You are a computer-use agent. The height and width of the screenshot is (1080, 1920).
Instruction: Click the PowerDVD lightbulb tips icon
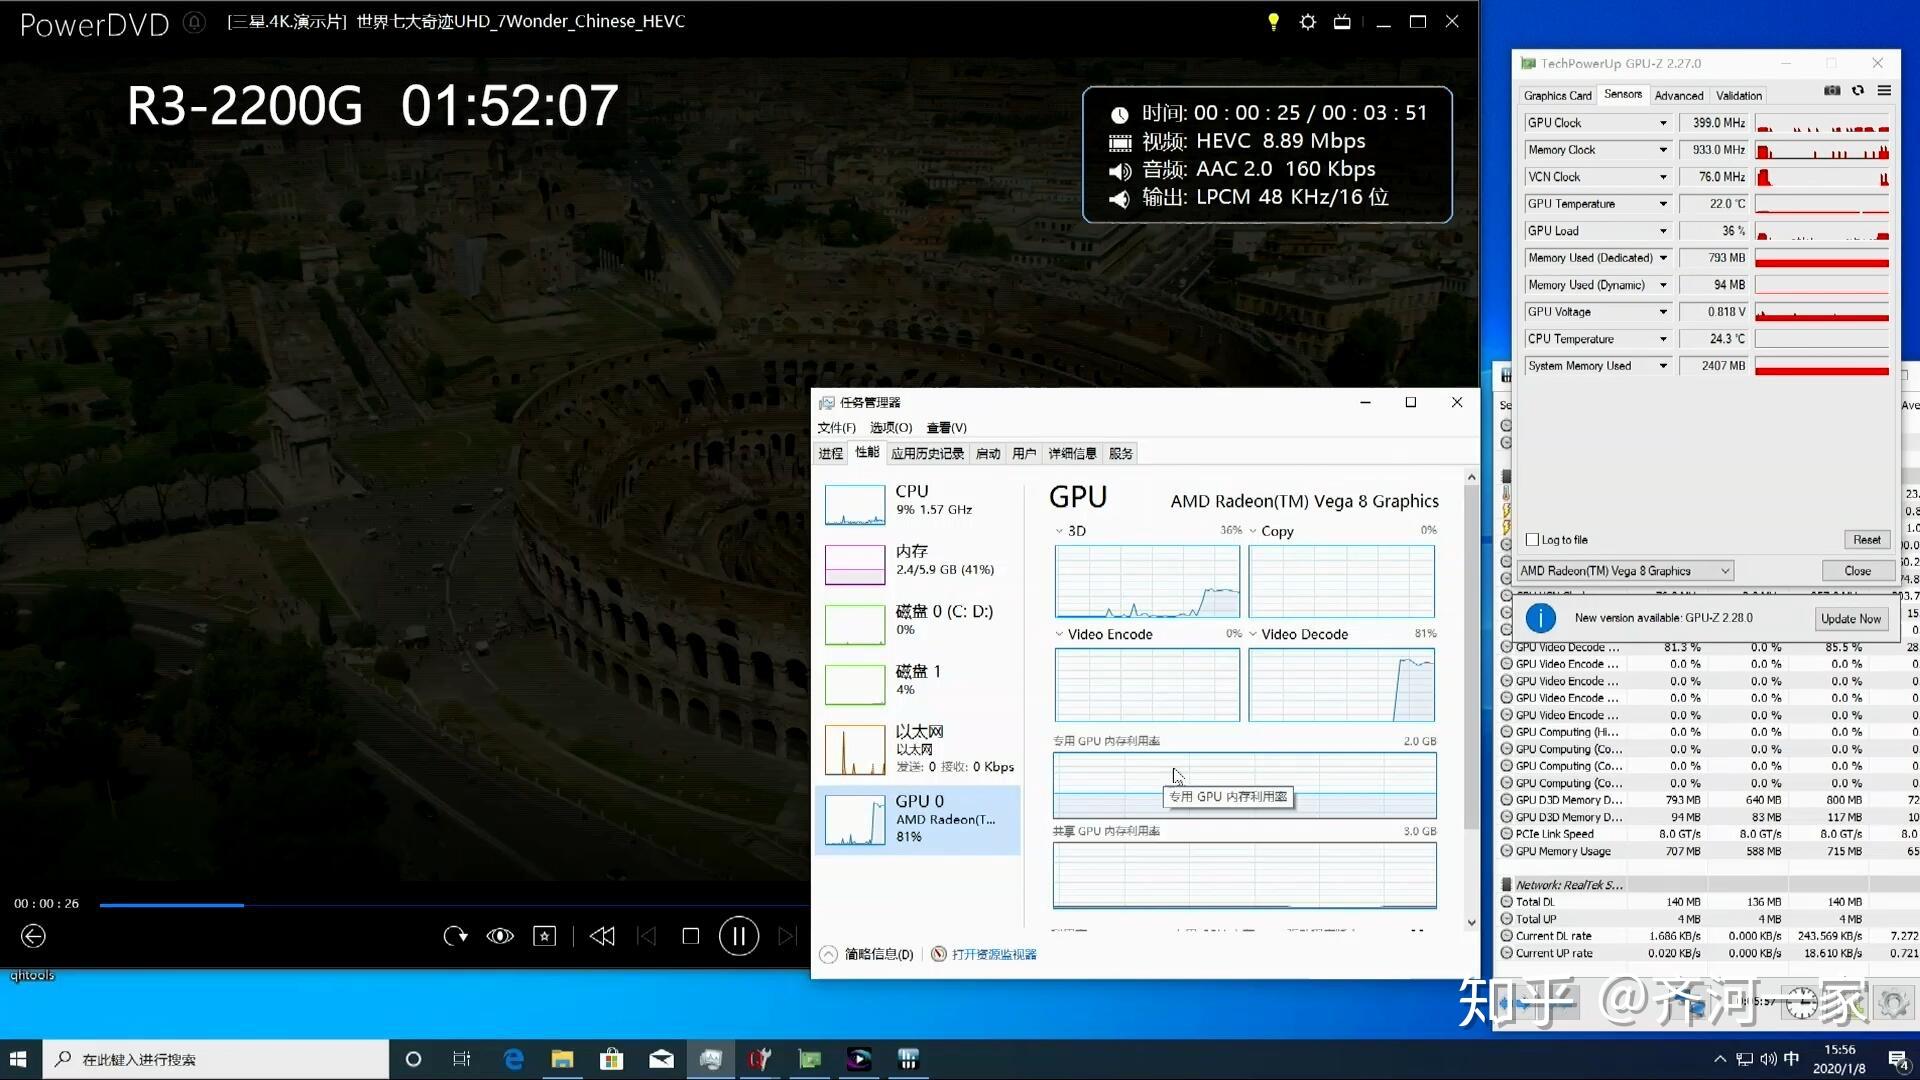[x=1273, y=22]
